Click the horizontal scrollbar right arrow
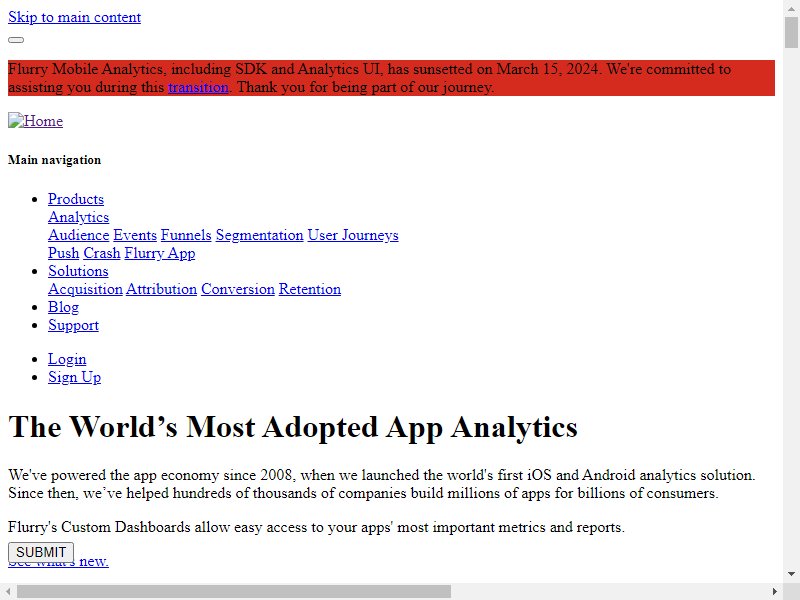 point(775,592)
